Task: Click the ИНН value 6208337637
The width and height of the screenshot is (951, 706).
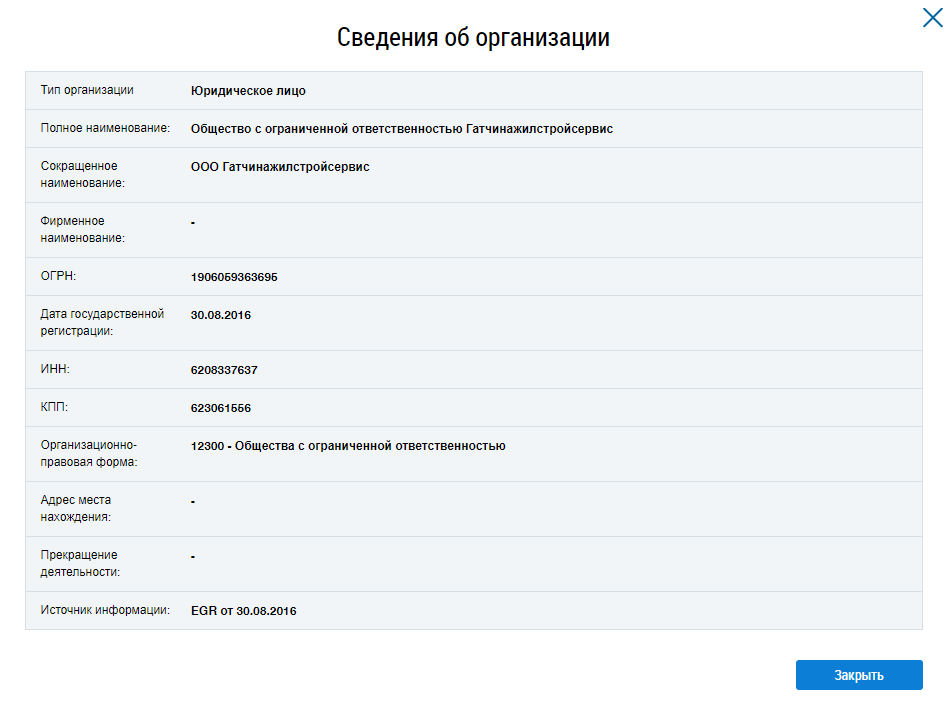Action: 224,370
